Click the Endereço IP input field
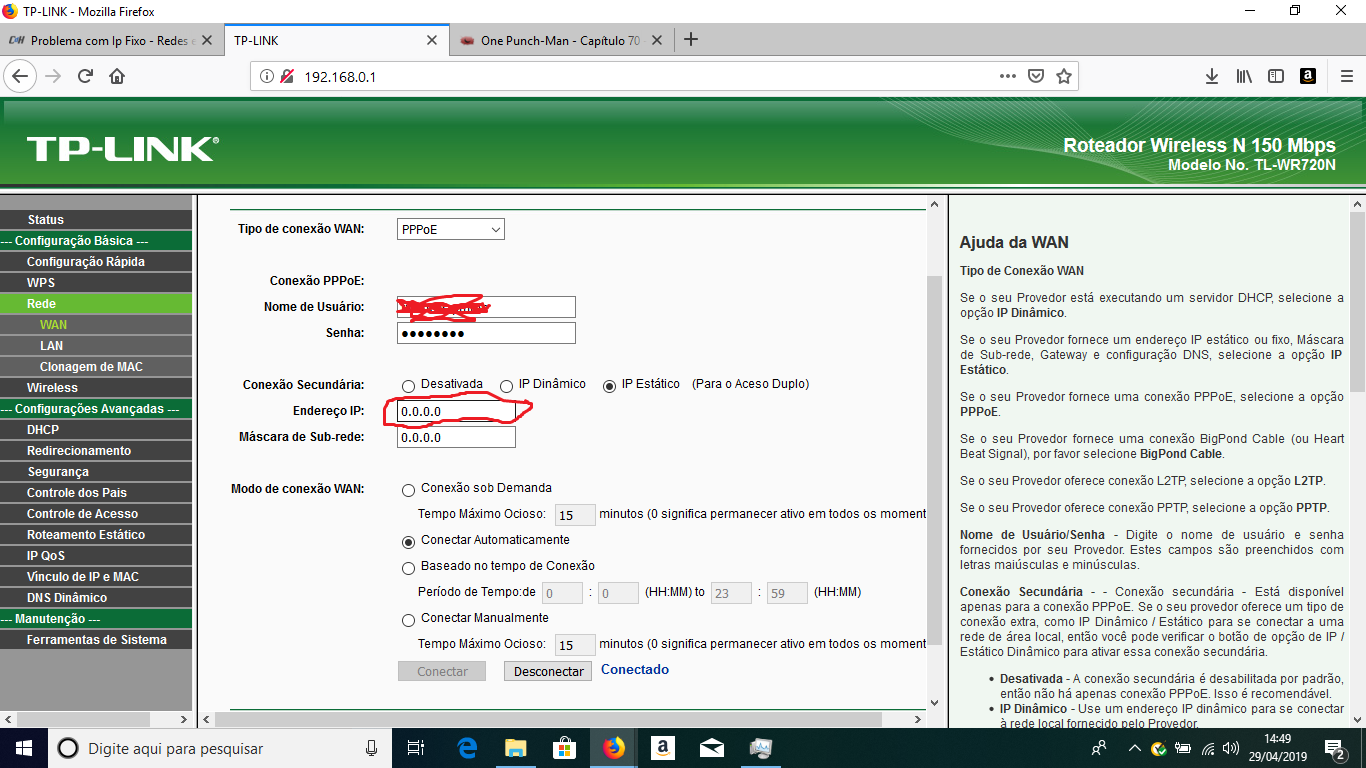1366x768 pixels. pyautogui.click(x=456, y=411)
